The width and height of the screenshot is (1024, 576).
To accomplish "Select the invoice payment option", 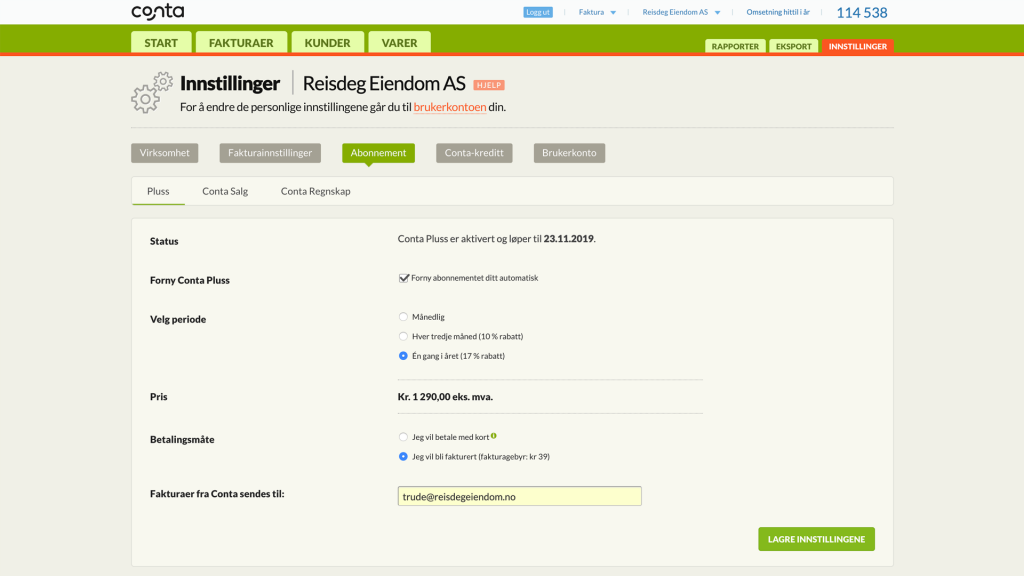I will (403, 456).
